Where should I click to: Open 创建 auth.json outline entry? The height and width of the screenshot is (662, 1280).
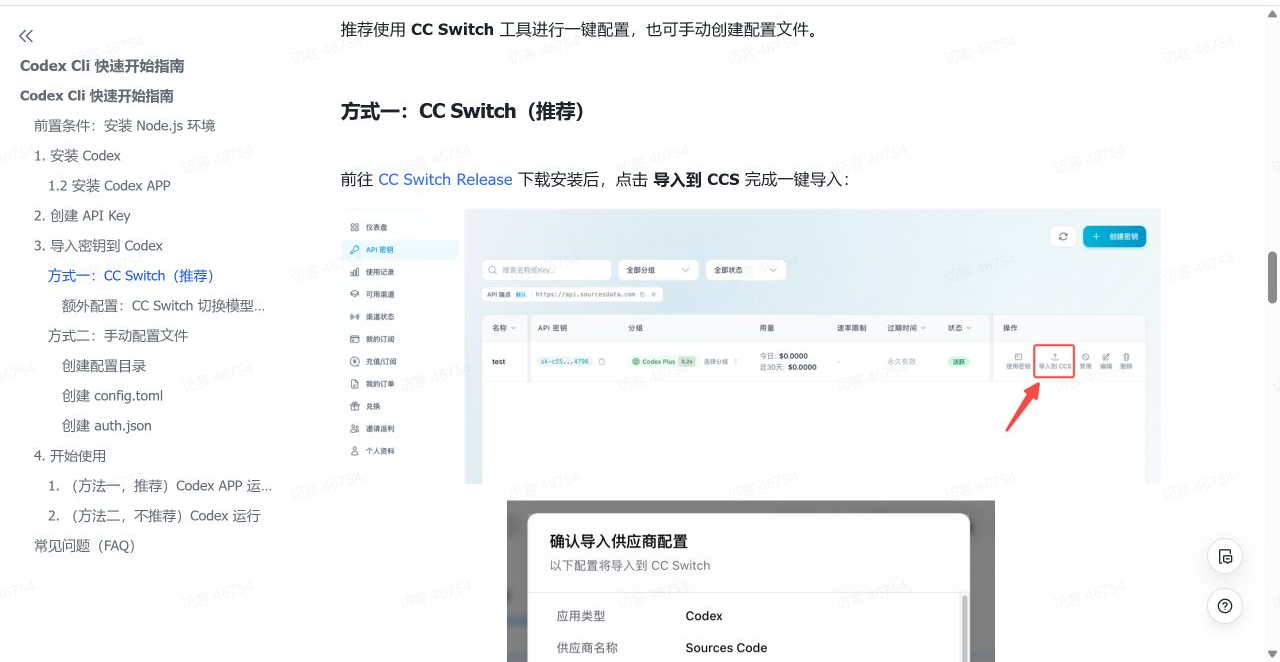tap(107, 426)
